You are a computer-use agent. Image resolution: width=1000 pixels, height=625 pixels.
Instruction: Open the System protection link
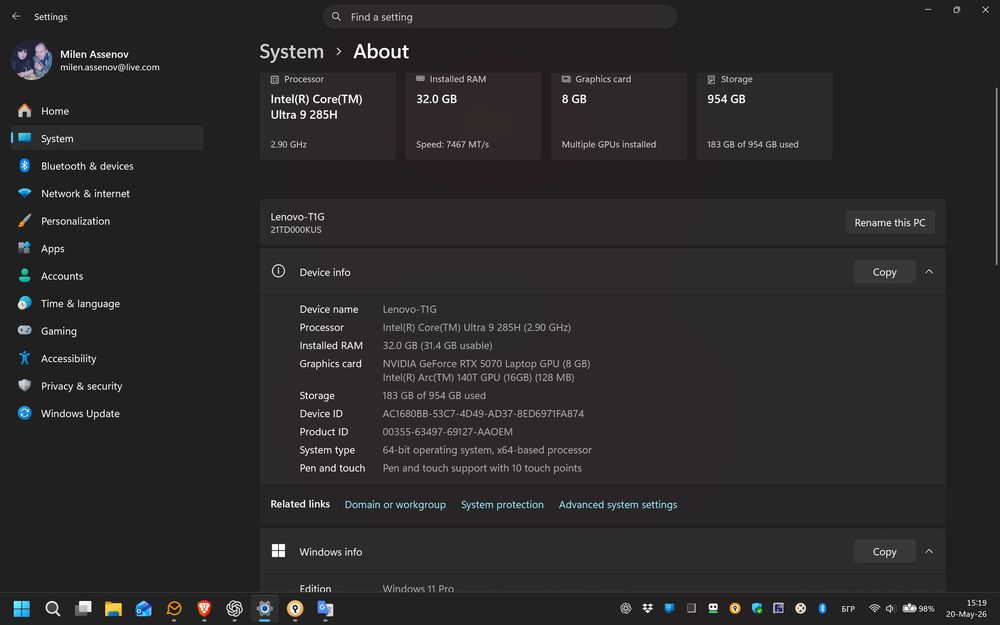pos(502,504)
